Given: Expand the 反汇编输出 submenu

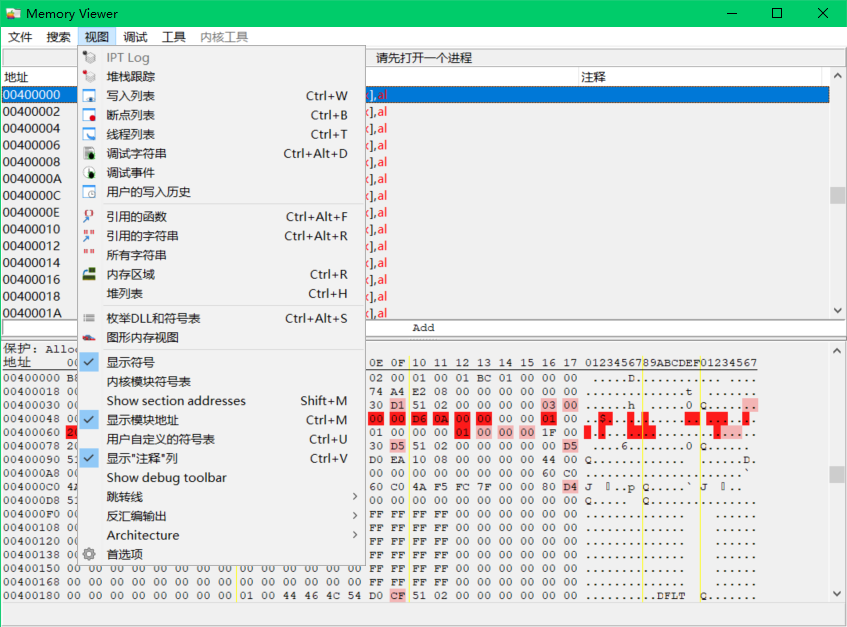Looking at the screenshot, I should point(221,516).
